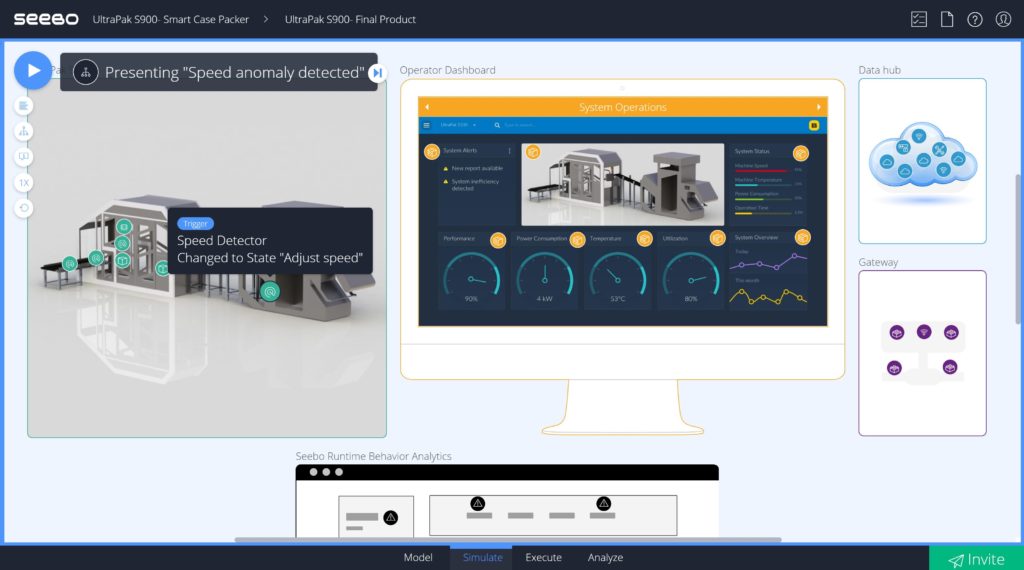Open UltraPak S900- Final Product breadcrumb
Screen dimensions: 1024x570
click(x=350, y=20)
